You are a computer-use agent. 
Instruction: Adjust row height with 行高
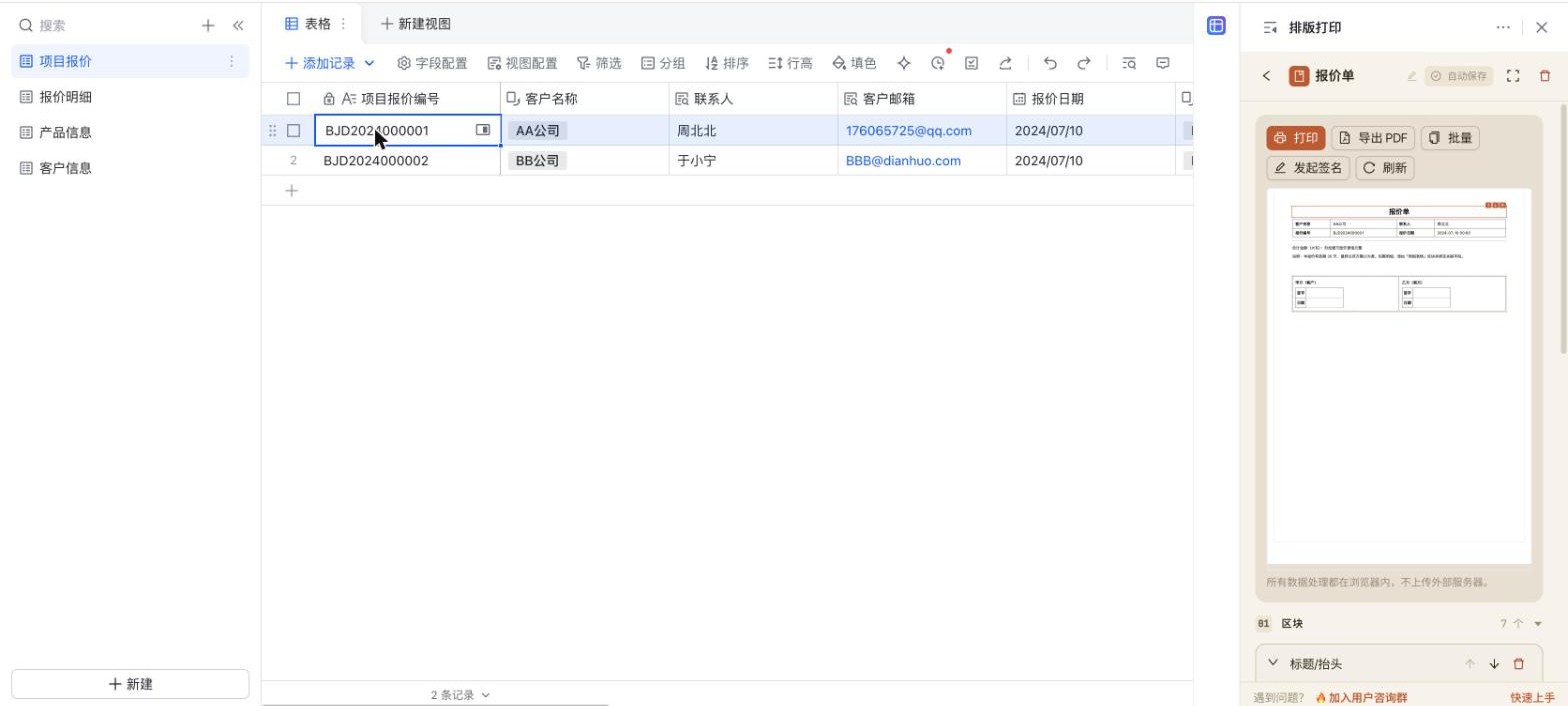point(790,63)
